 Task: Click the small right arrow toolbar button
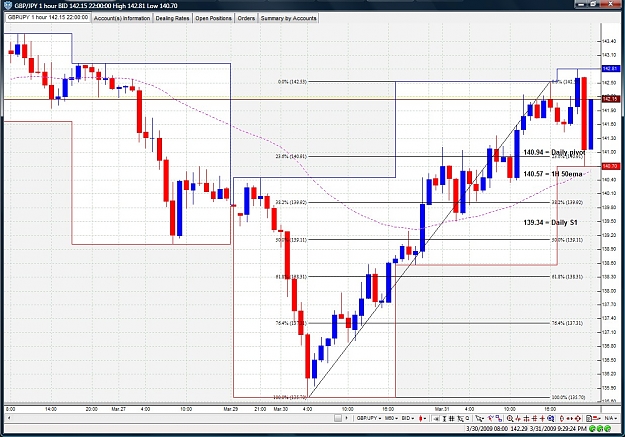[x=347, y=418]
